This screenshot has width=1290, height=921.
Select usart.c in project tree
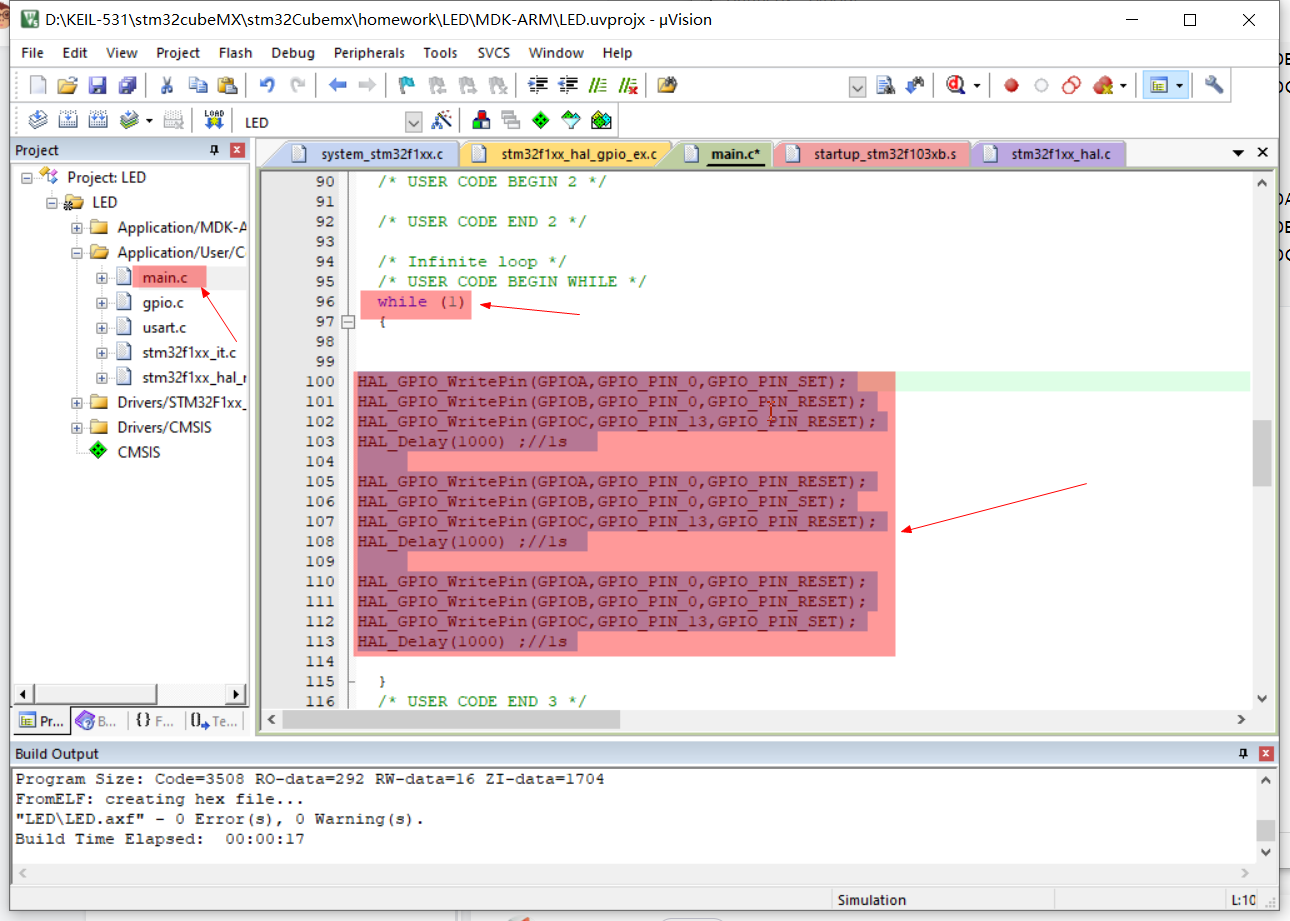coord(164,328)
